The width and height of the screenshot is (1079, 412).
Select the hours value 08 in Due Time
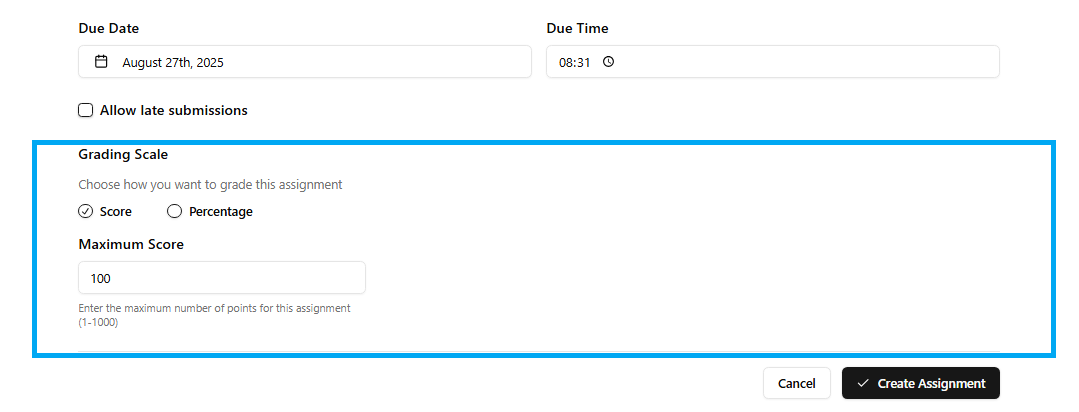[566, 62]
